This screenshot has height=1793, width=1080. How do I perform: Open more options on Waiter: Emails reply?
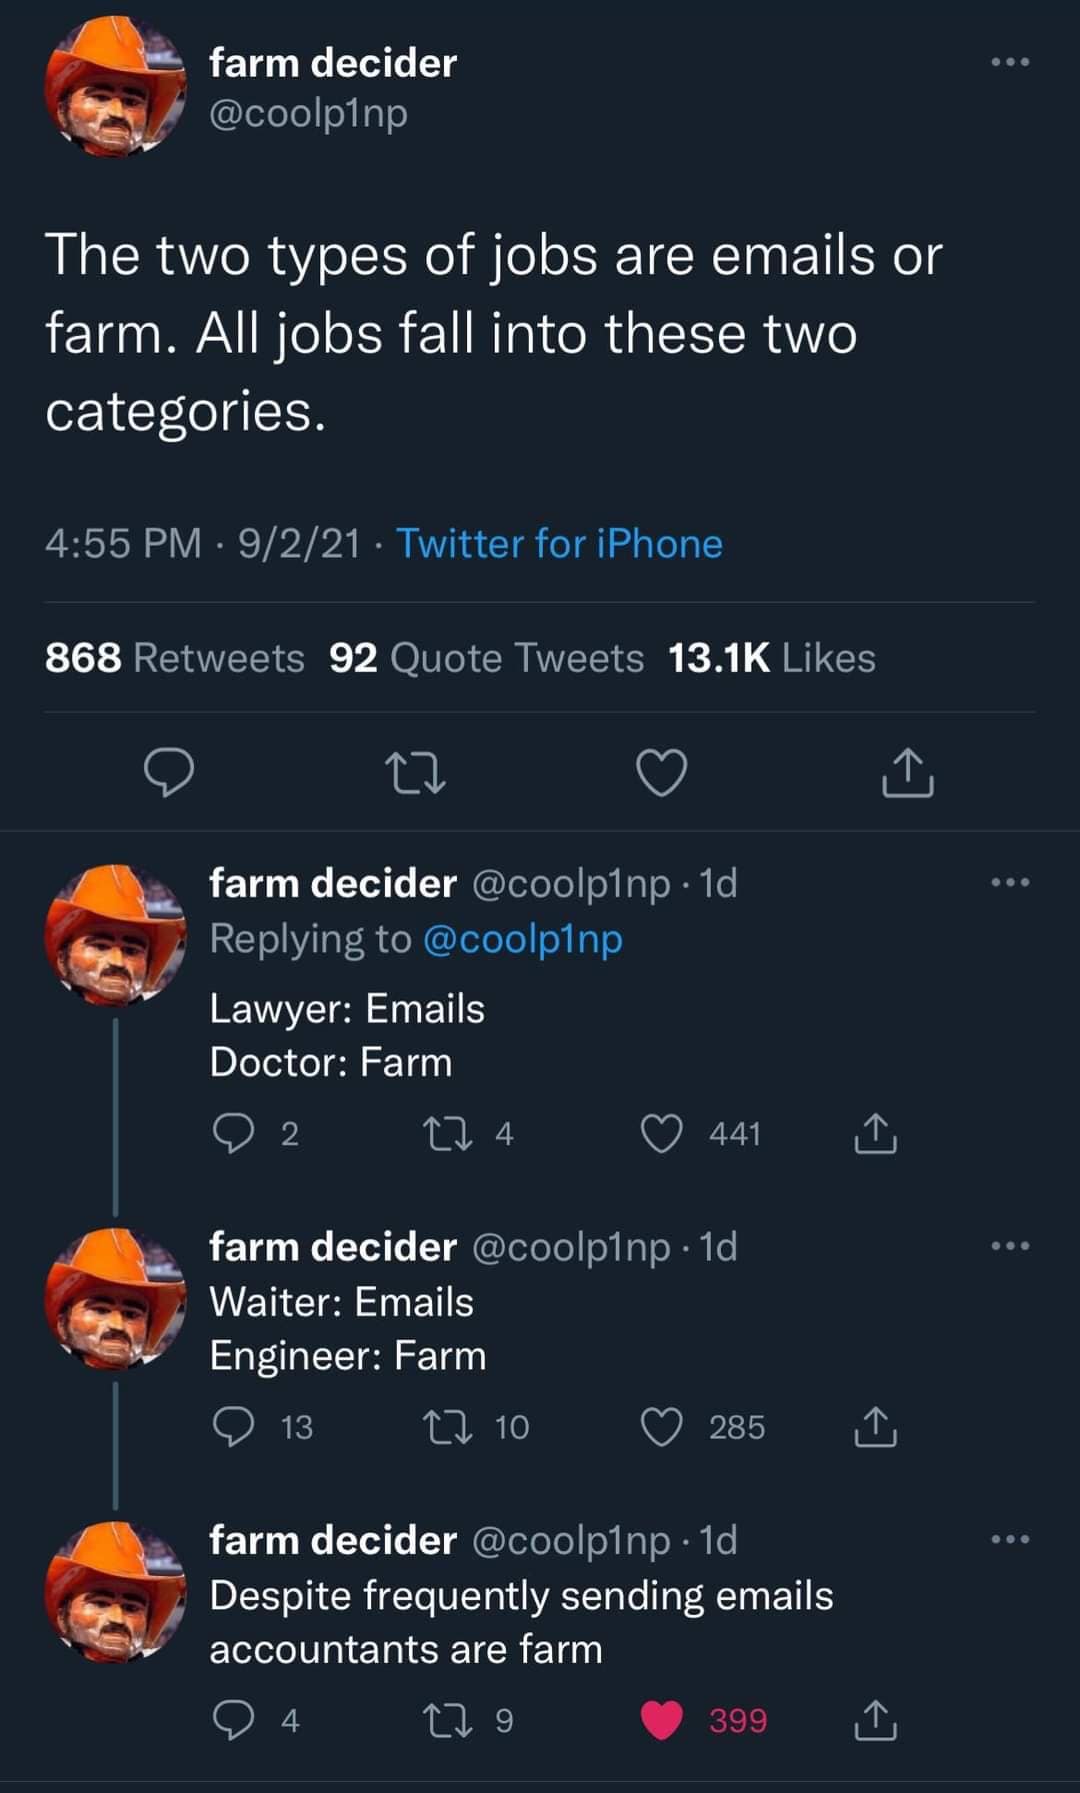click(1010, 1243)
